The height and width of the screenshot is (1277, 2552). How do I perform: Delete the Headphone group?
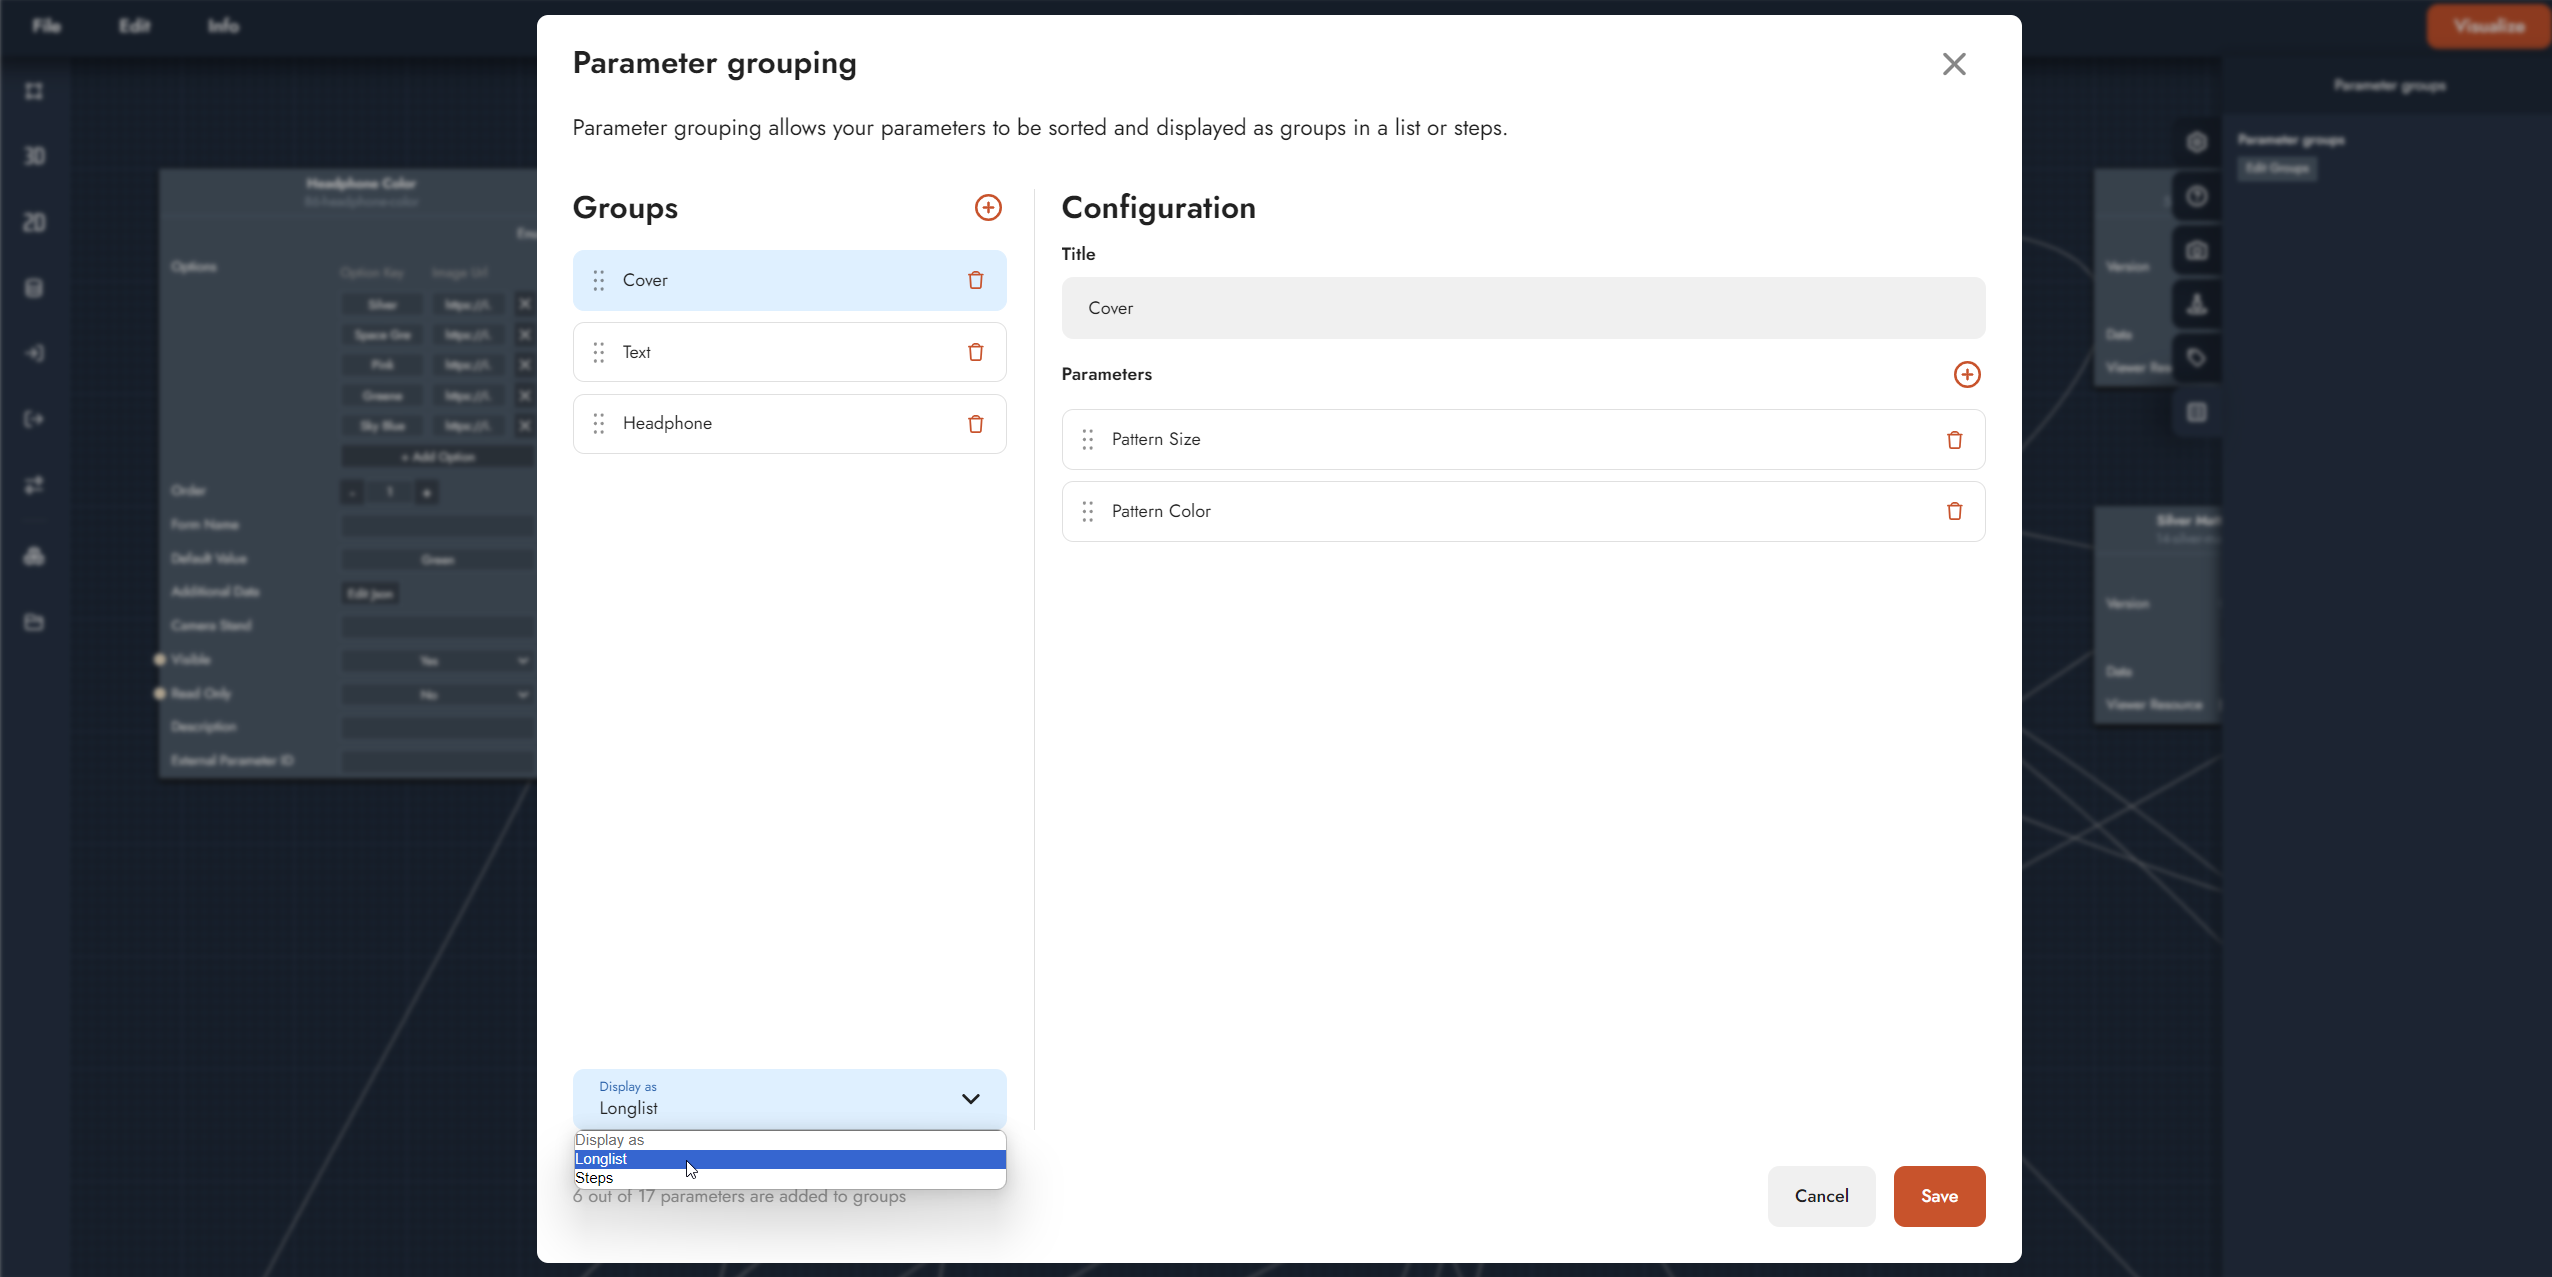tap(976, 424)
